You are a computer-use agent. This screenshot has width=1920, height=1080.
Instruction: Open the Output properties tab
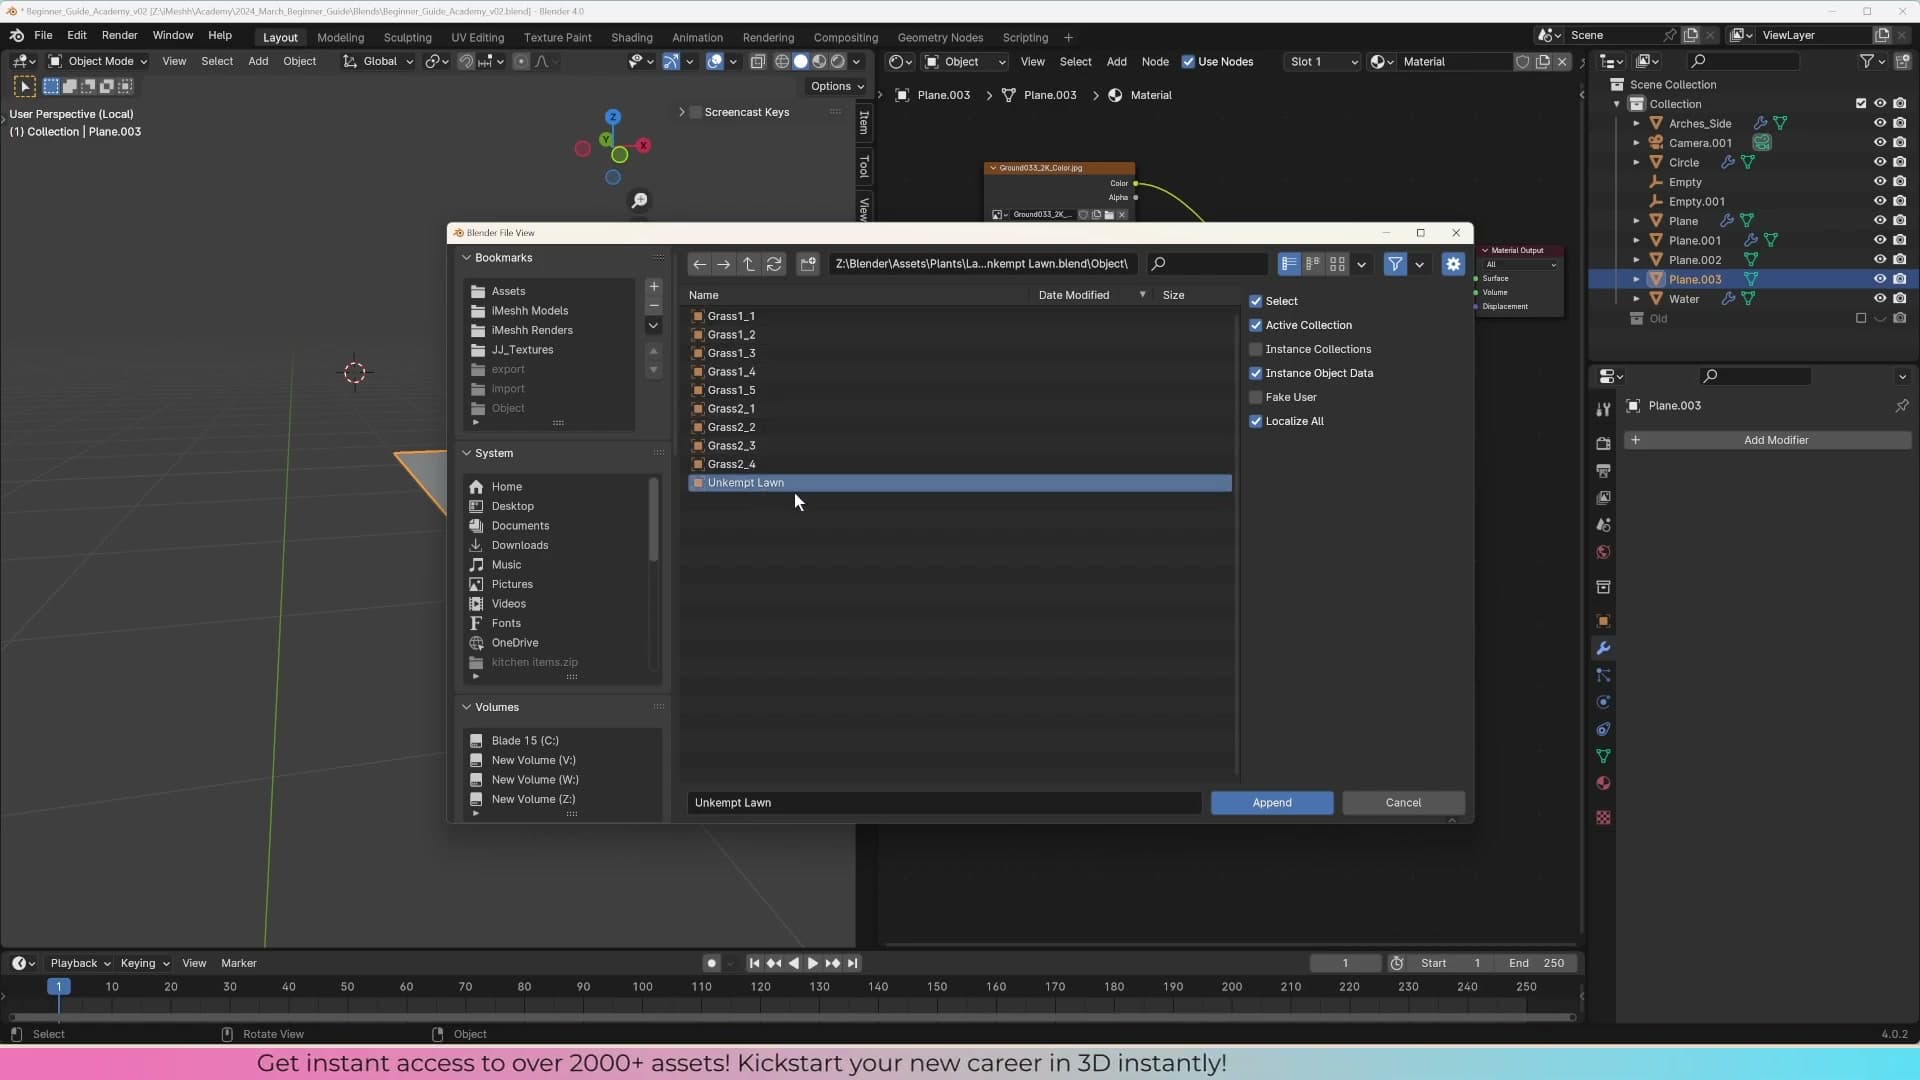click(1603, 470)
